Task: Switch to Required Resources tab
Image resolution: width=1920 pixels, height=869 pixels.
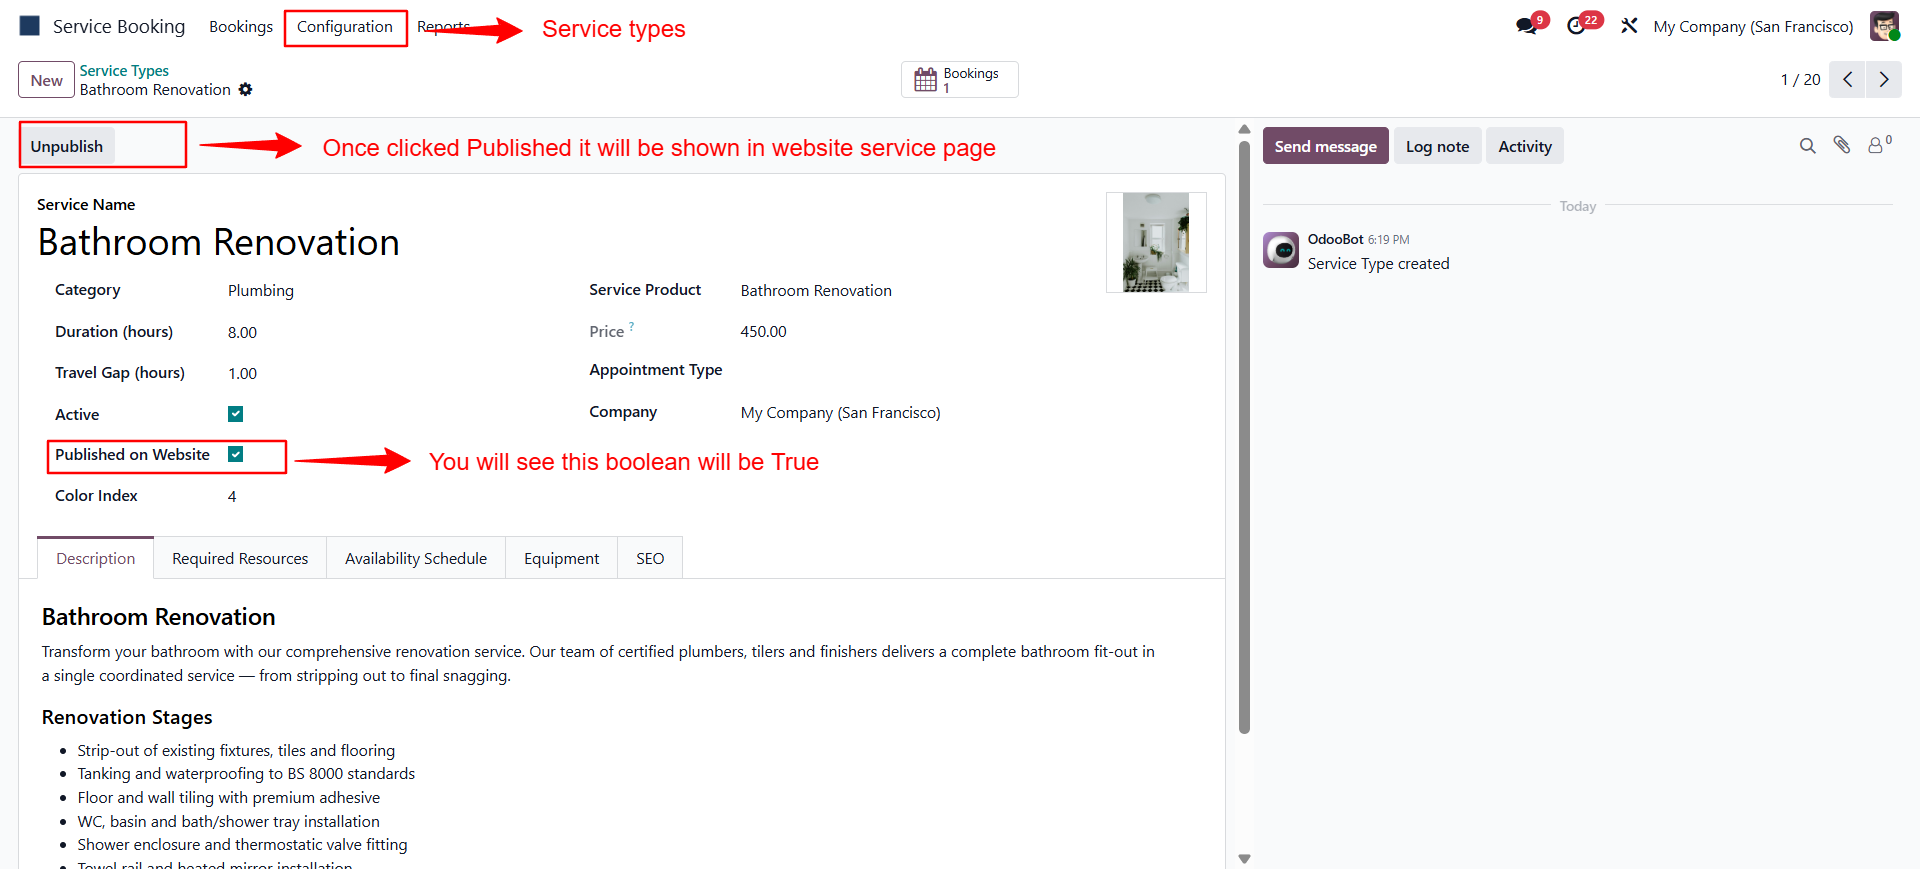Action: 240,558
